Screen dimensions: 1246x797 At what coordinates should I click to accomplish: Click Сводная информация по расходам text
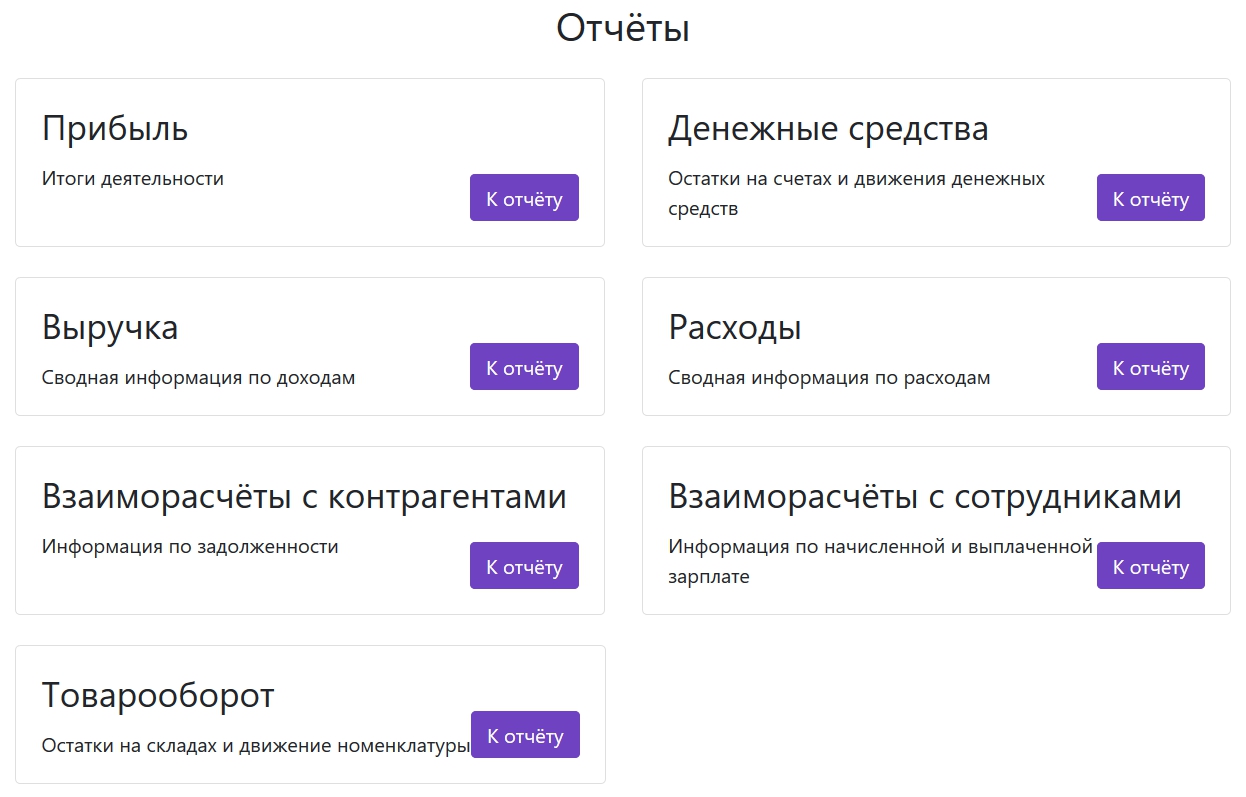829,378
